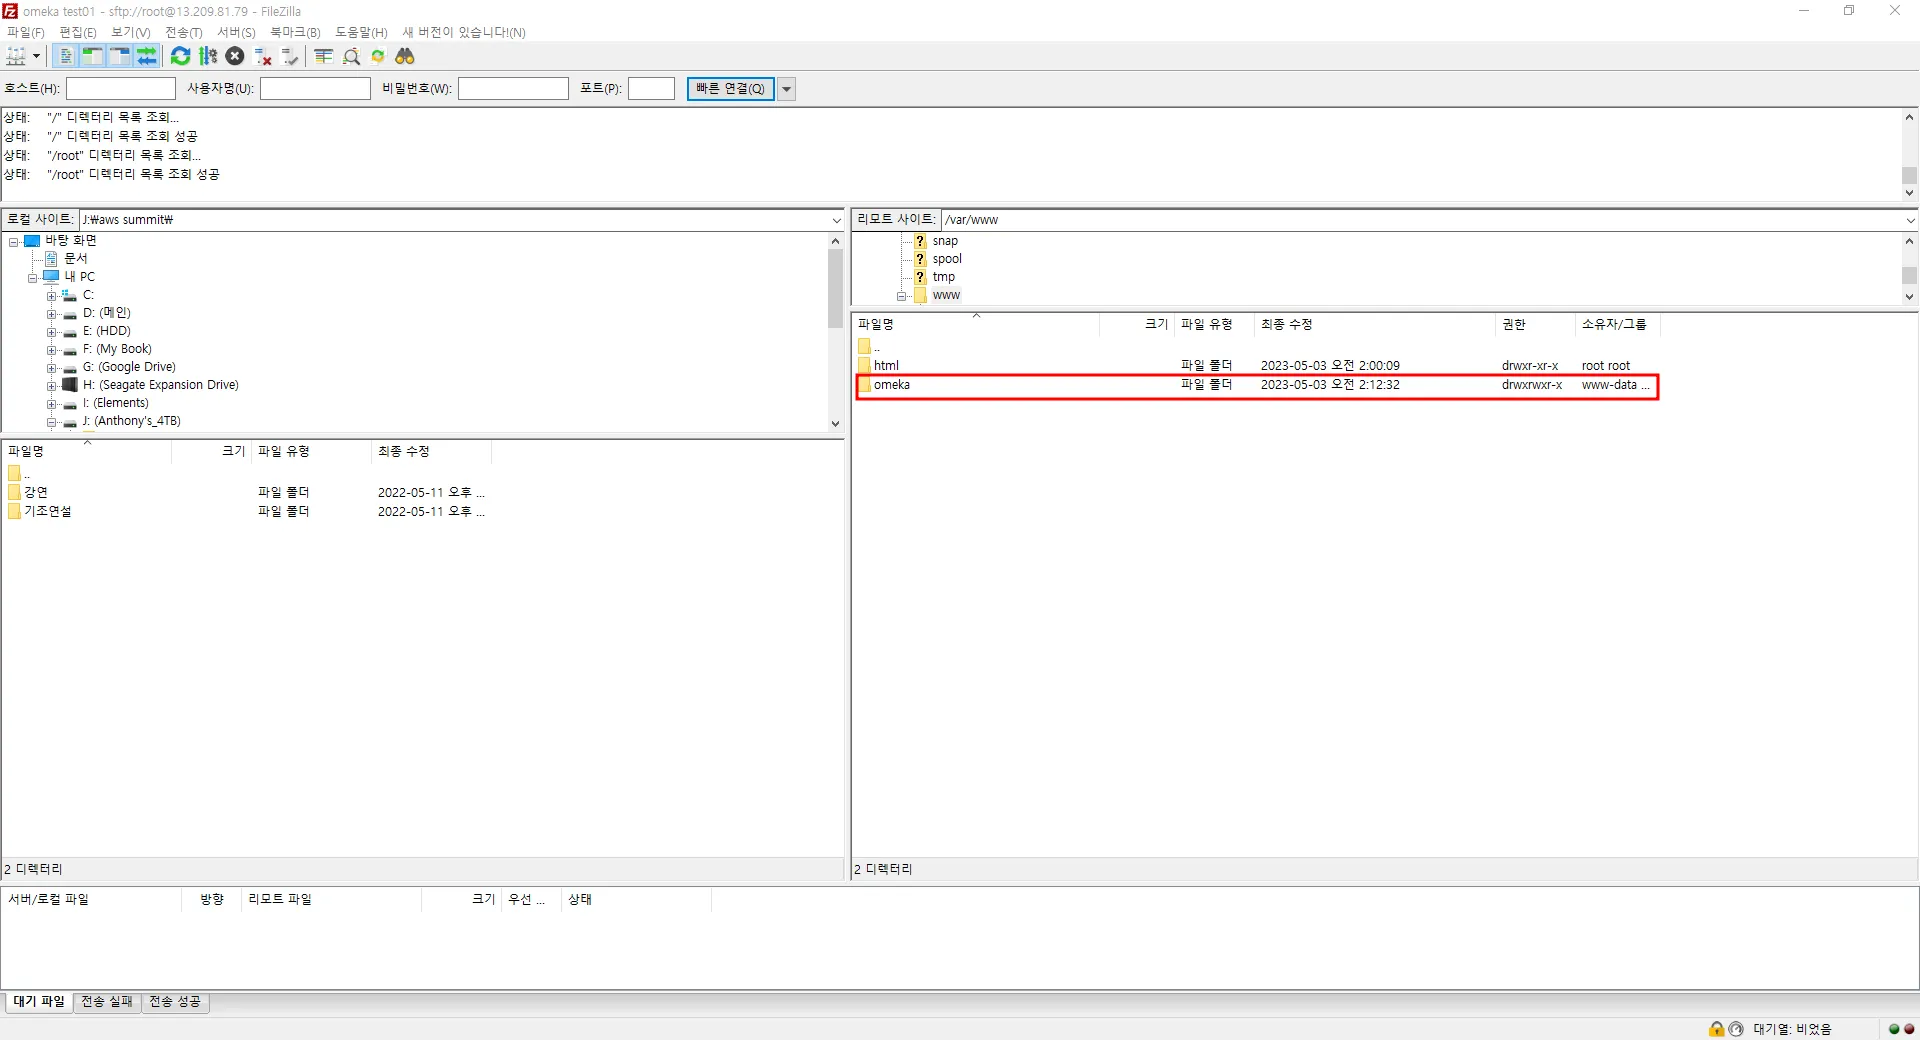The width and height of the screenshot is (1920, 1040).
Task: Search for files with the binoculars icon
Action: point(405,56)
